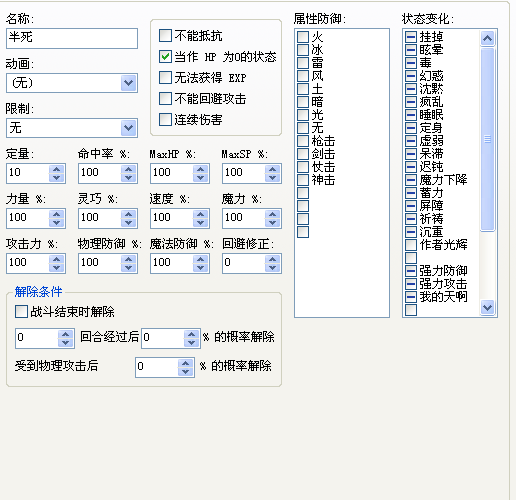Decrease MaxSP % with down arrow

273,178
